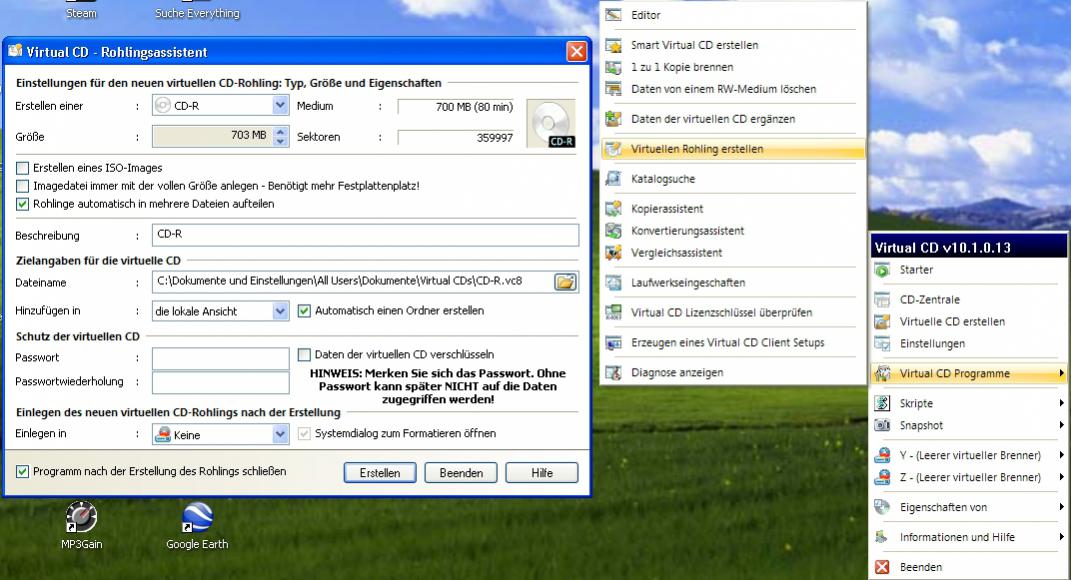Uncheck Programm nach der Erstellung schließen
This screenshot has width=1071, height=580.
[23, 471]
